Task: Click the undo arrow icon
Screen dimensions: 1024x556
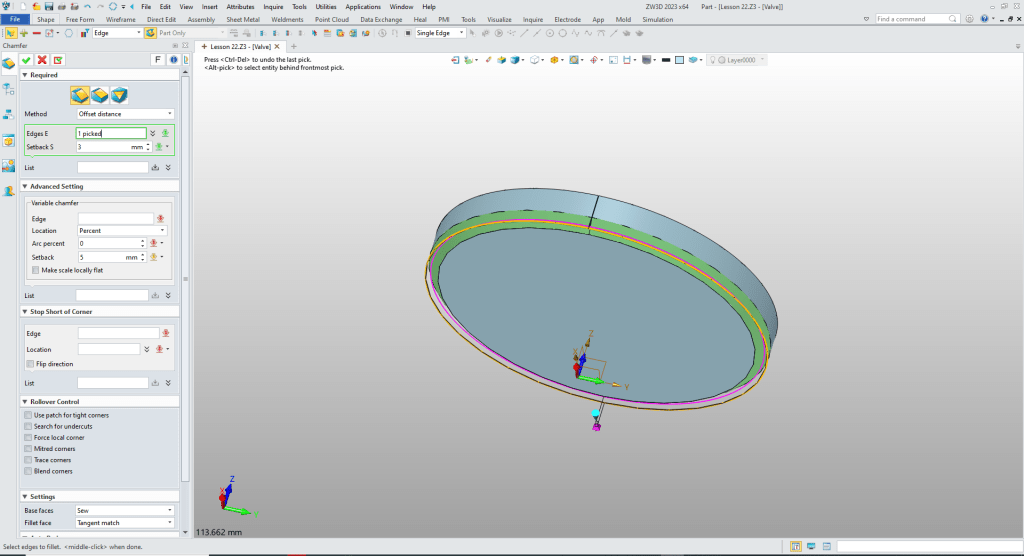Action: point(87,6)
